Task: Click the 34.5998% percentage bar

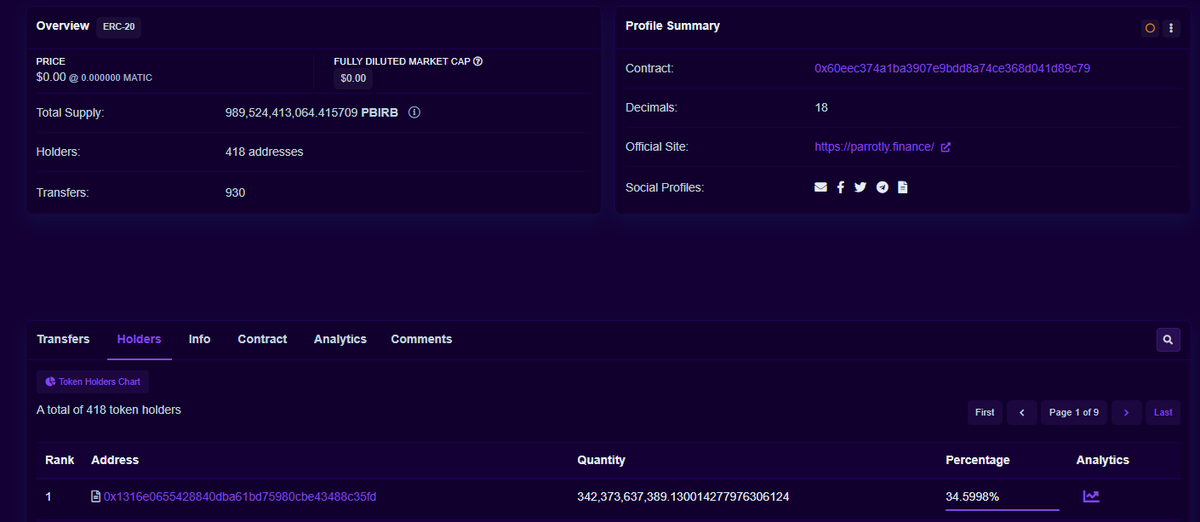Action: point(1002,509)
